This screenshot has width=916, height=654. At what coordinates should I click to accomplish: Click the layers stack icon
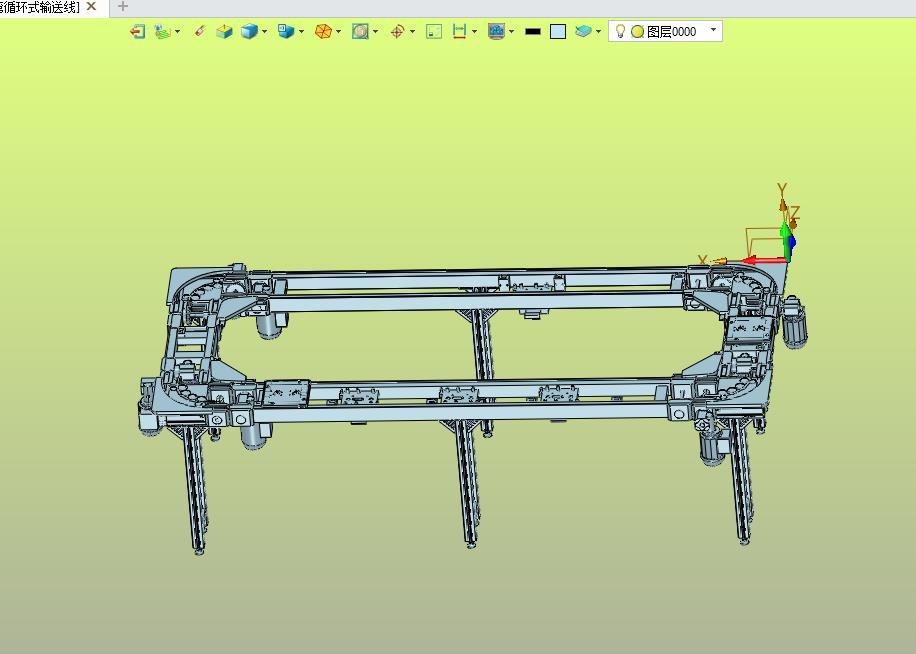point(583,32)
